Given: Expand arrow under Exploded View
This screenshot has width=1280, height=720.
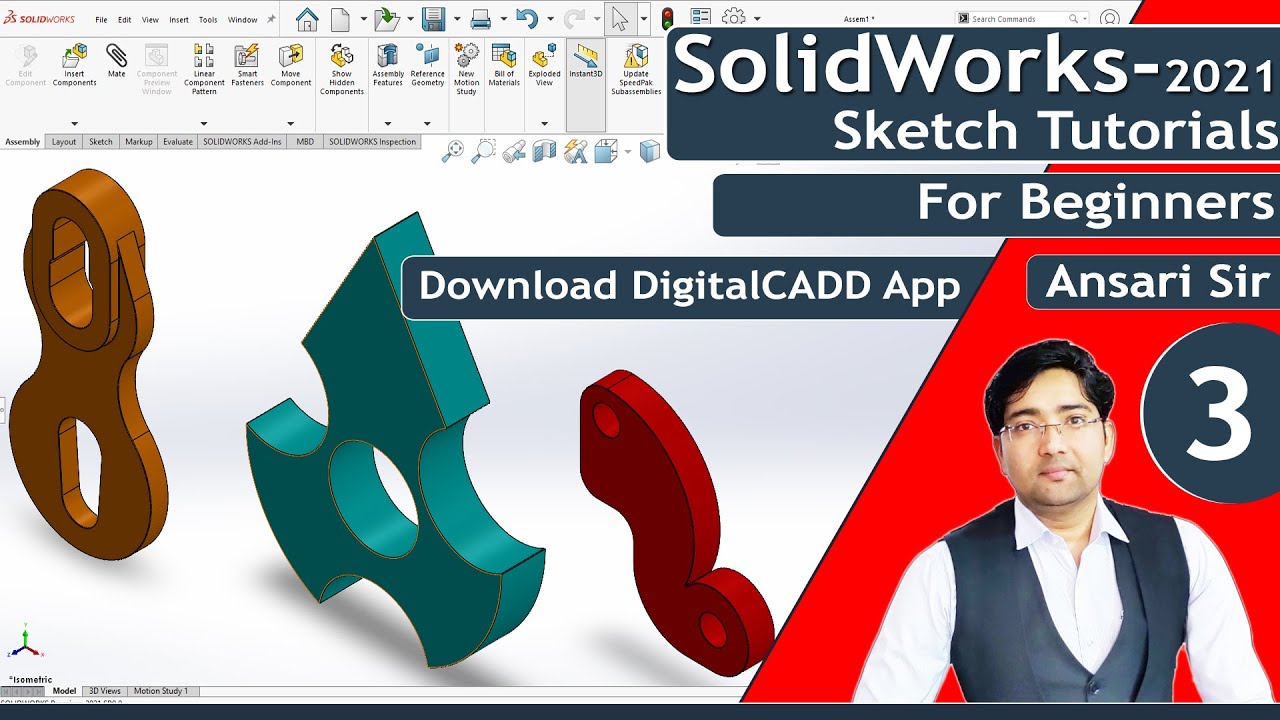Looking at the screenshot, I should (545, 124).
